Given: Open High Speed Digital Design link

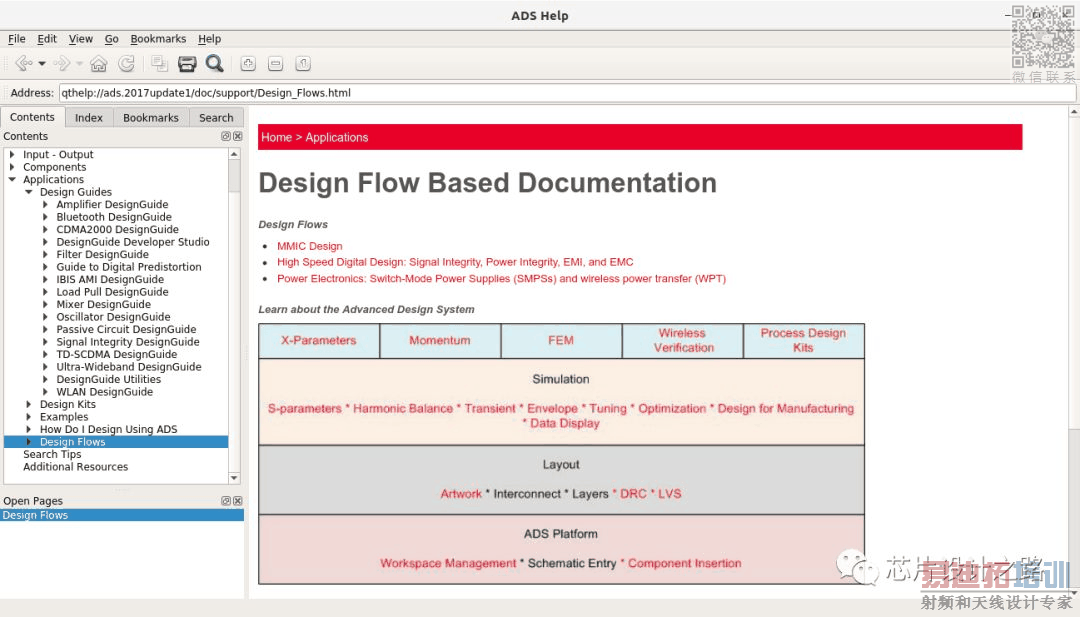Looking at the screenshot, I should tap(455, 262).
